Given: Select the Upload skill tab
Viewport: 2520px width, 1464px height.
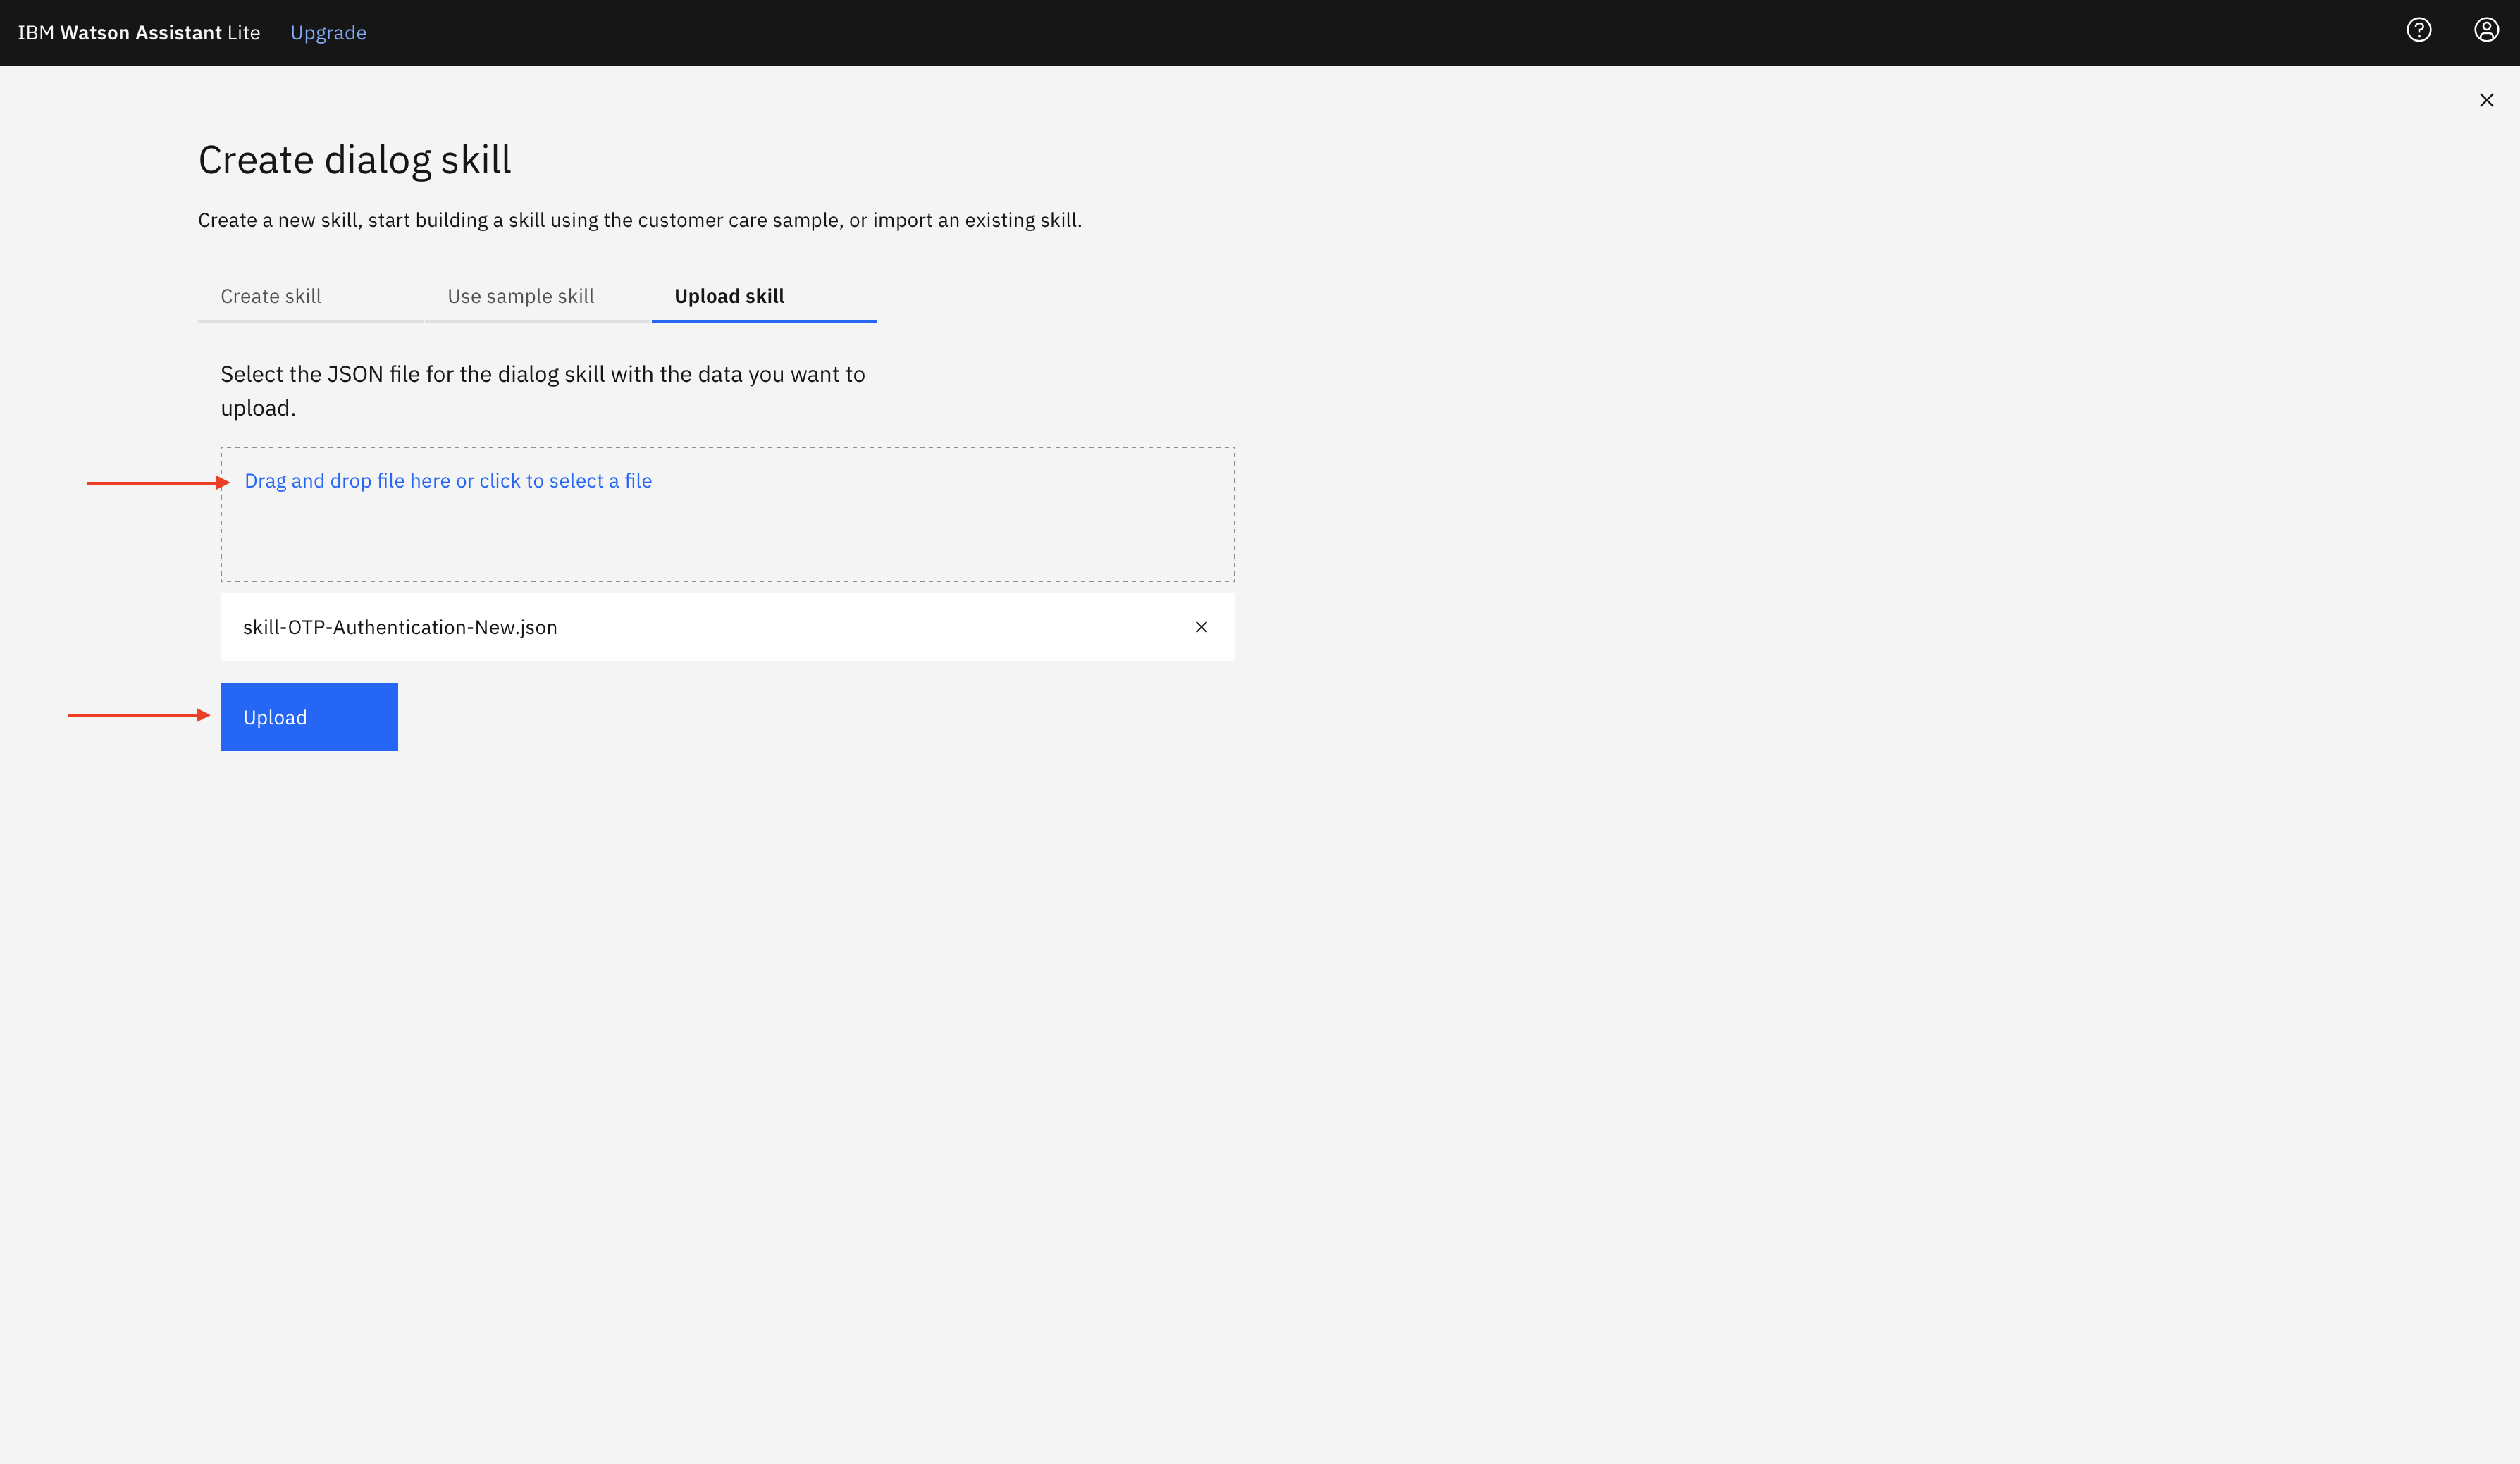Looking at the screenshot, I should [729, 296].
